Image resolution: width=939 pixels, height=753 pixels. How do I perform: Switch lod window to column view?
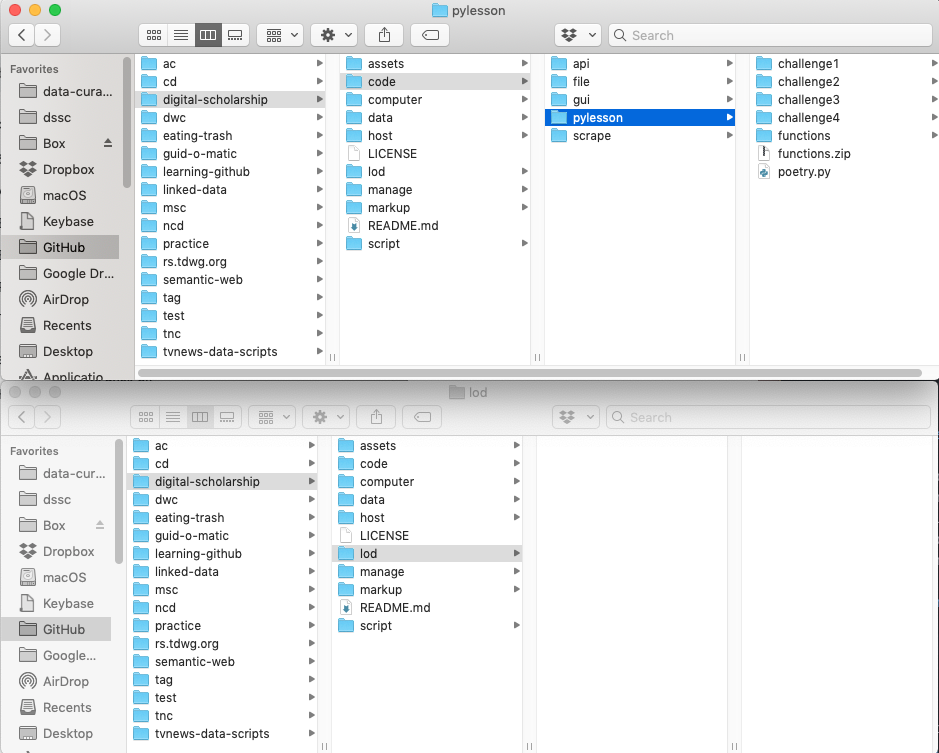point(200,417)
